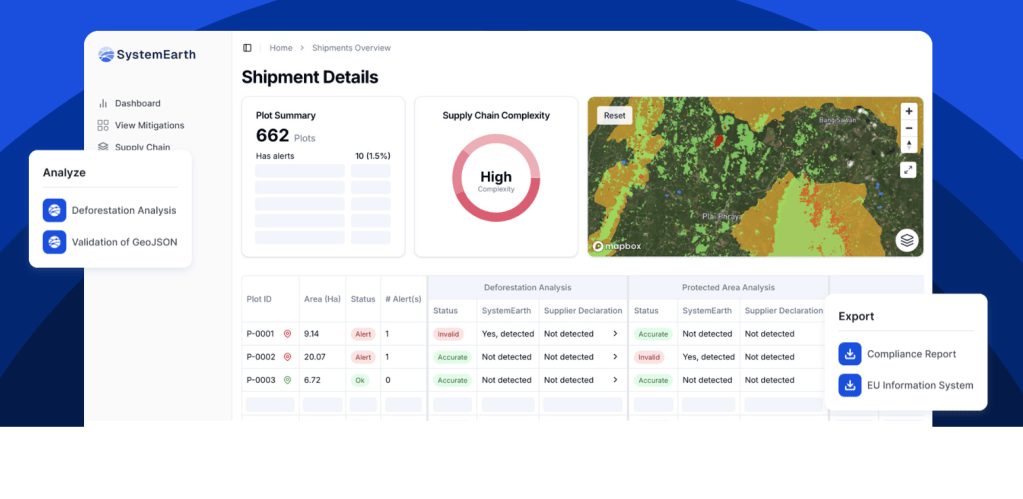Click the Deforestation Analysis column group header
The image size is (1023, 499).
(x=527, y=287)
